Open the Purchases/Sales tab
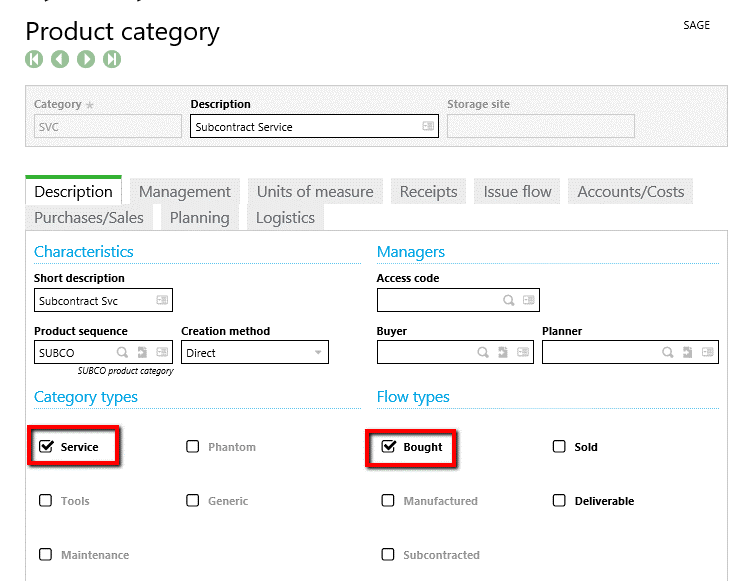Image resolution: width=755 pixels, height=581 pixels. click(89, 218)
